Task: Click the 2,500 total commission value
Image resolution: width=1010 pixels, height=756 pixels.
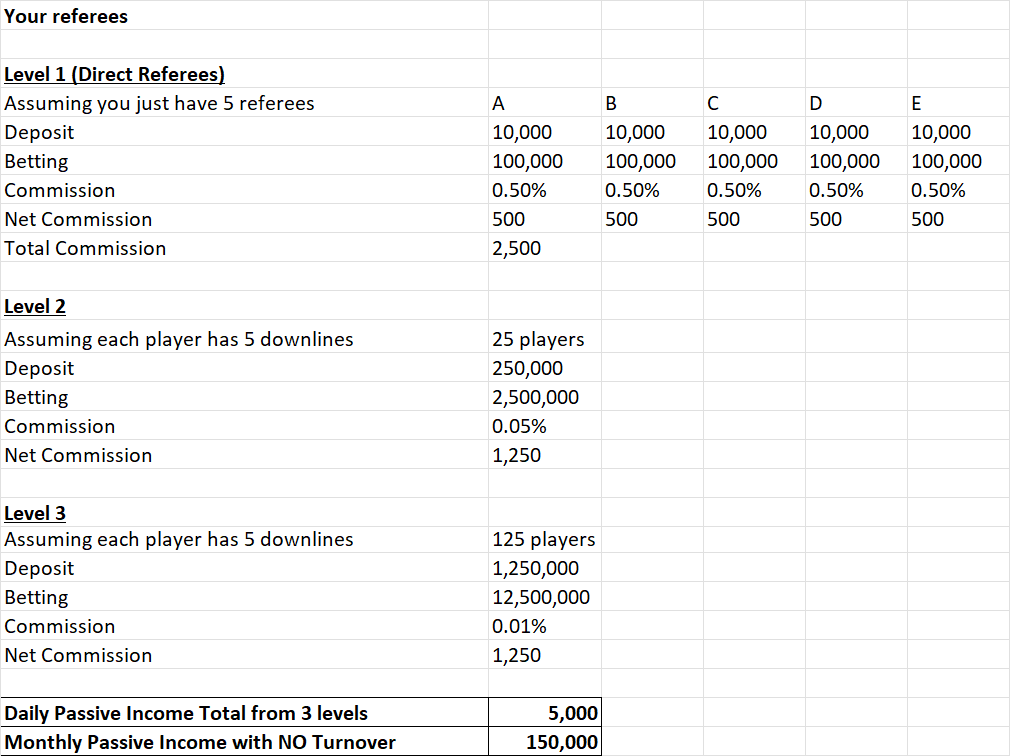Action: (x=517, y=248)
